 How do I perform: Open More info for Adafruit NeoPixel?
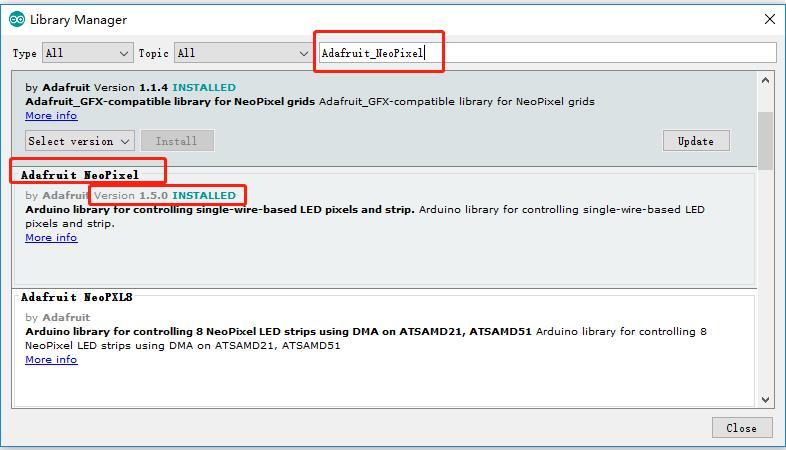click(51, 238)
